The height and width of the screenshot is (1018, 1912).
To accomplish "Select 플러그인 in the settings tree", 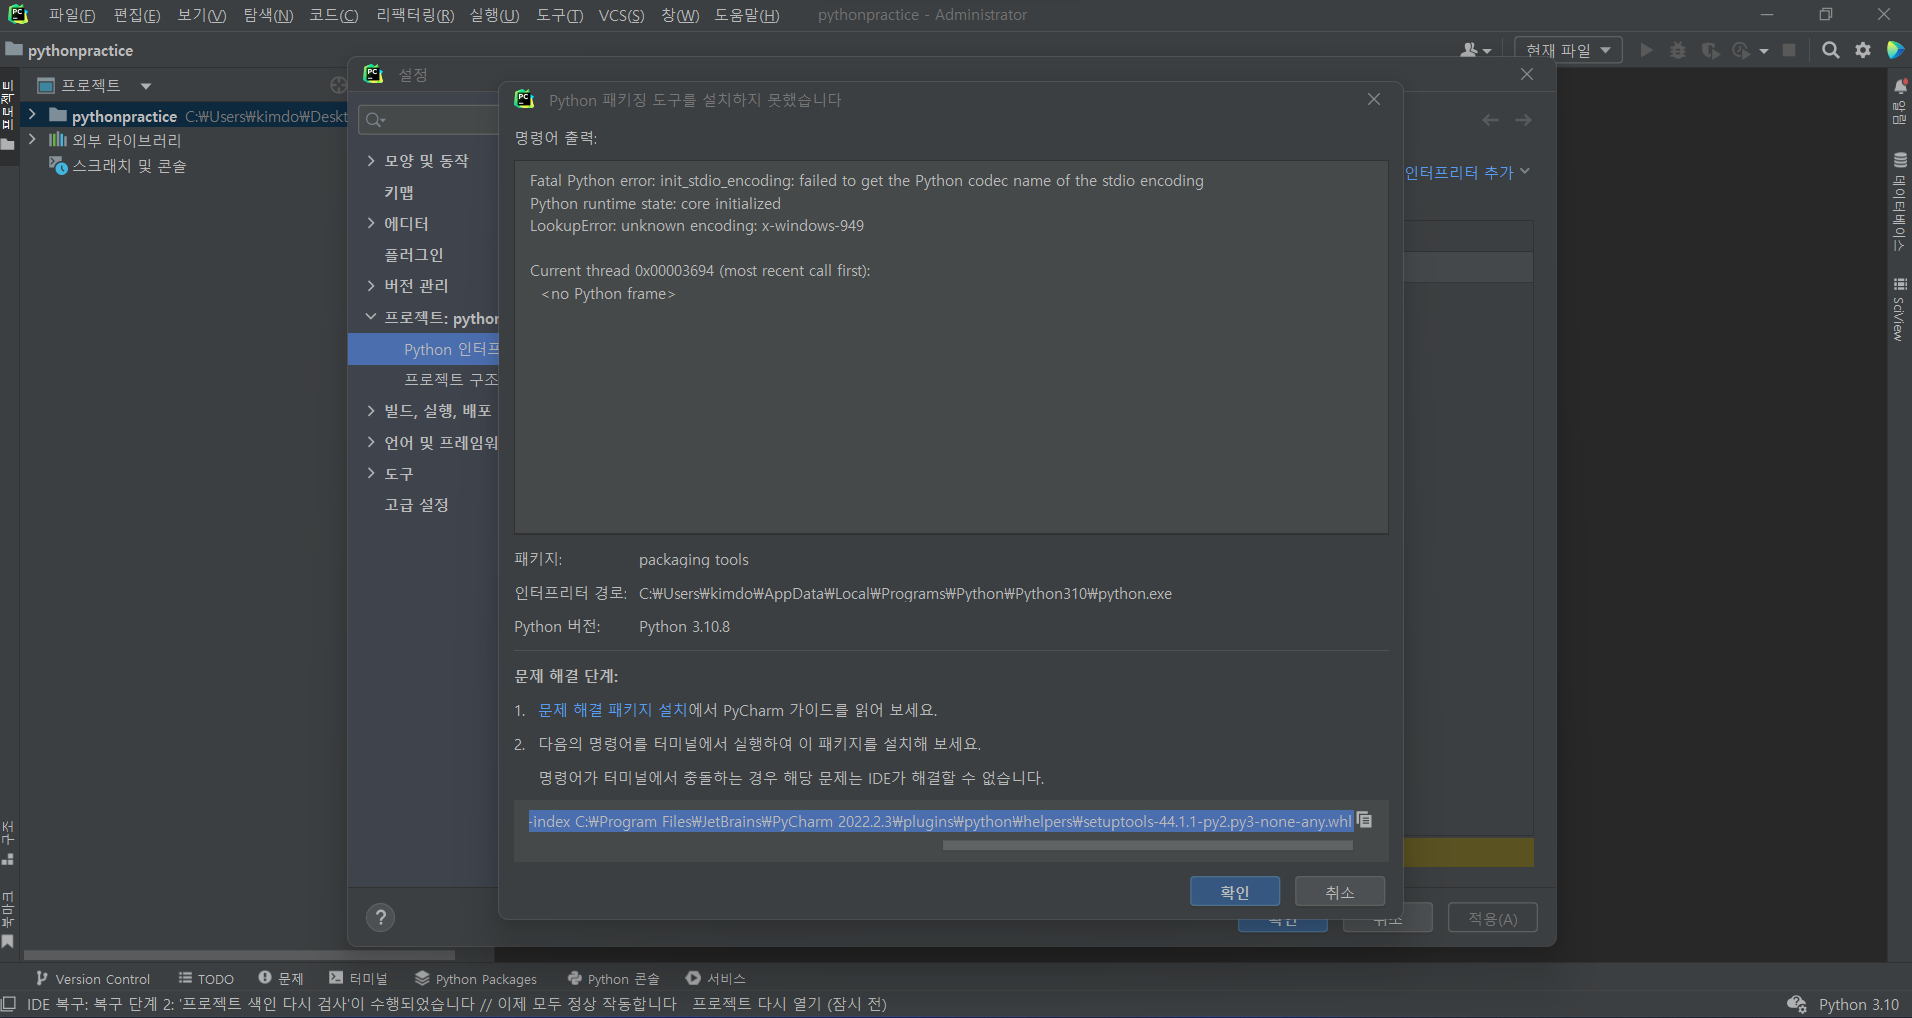I will (414, 255).
